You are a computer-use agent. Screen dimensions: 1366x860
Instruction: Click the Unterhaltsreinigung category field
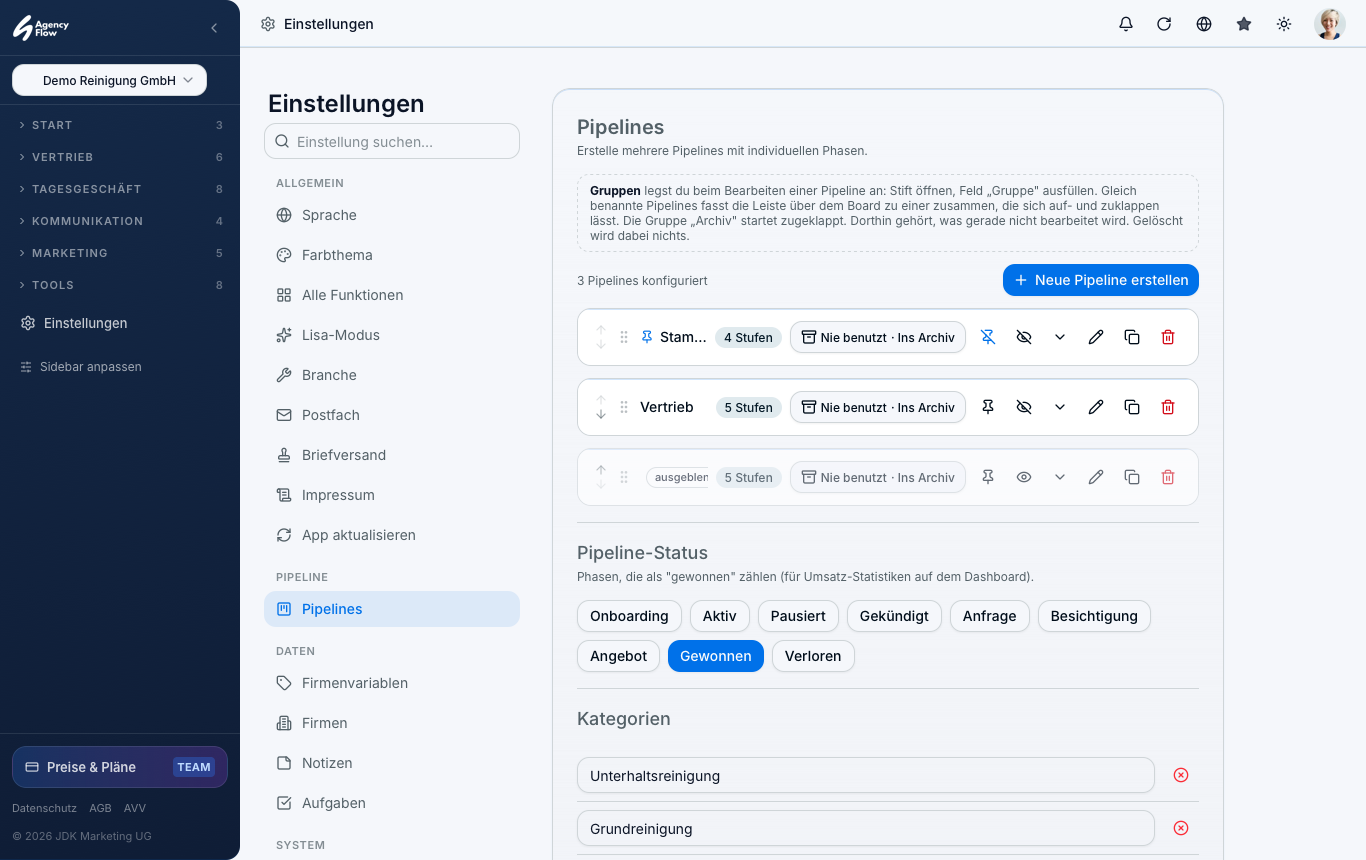click(x=866, y=775)
